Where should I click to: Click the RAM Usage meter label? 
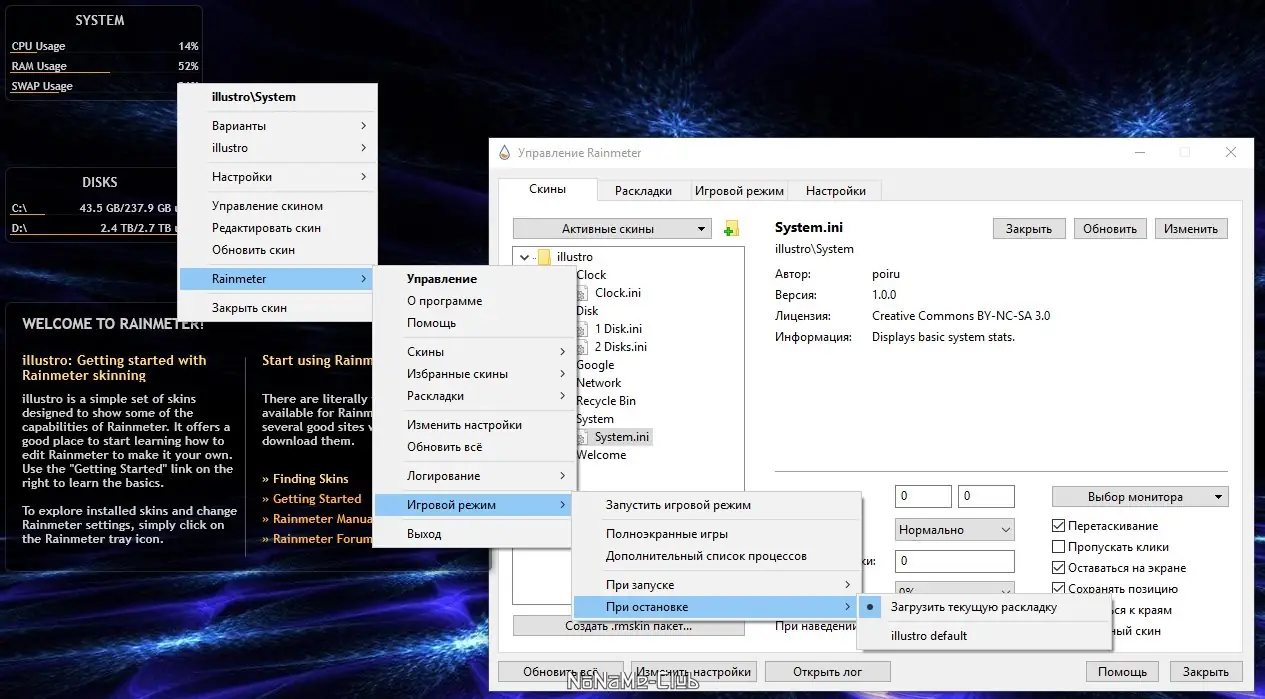pos(39,66)
